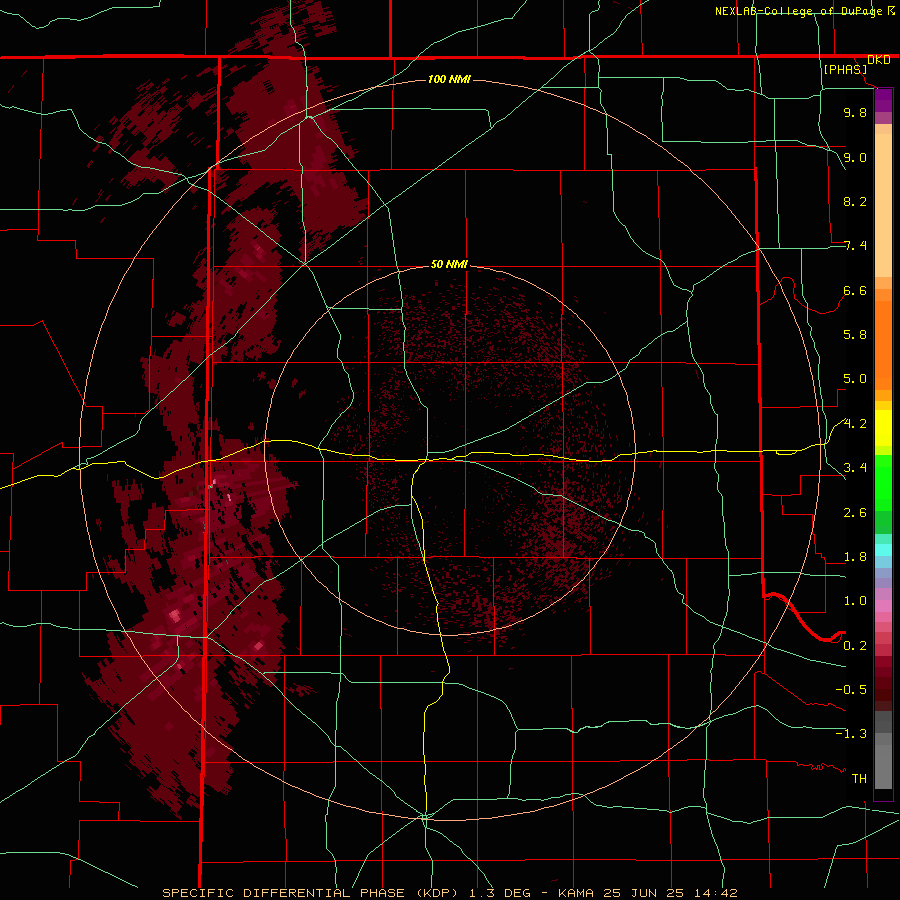Click the gray segment of the color bar
The width and height of the screenshot is (900, 900).
[883, 749]
